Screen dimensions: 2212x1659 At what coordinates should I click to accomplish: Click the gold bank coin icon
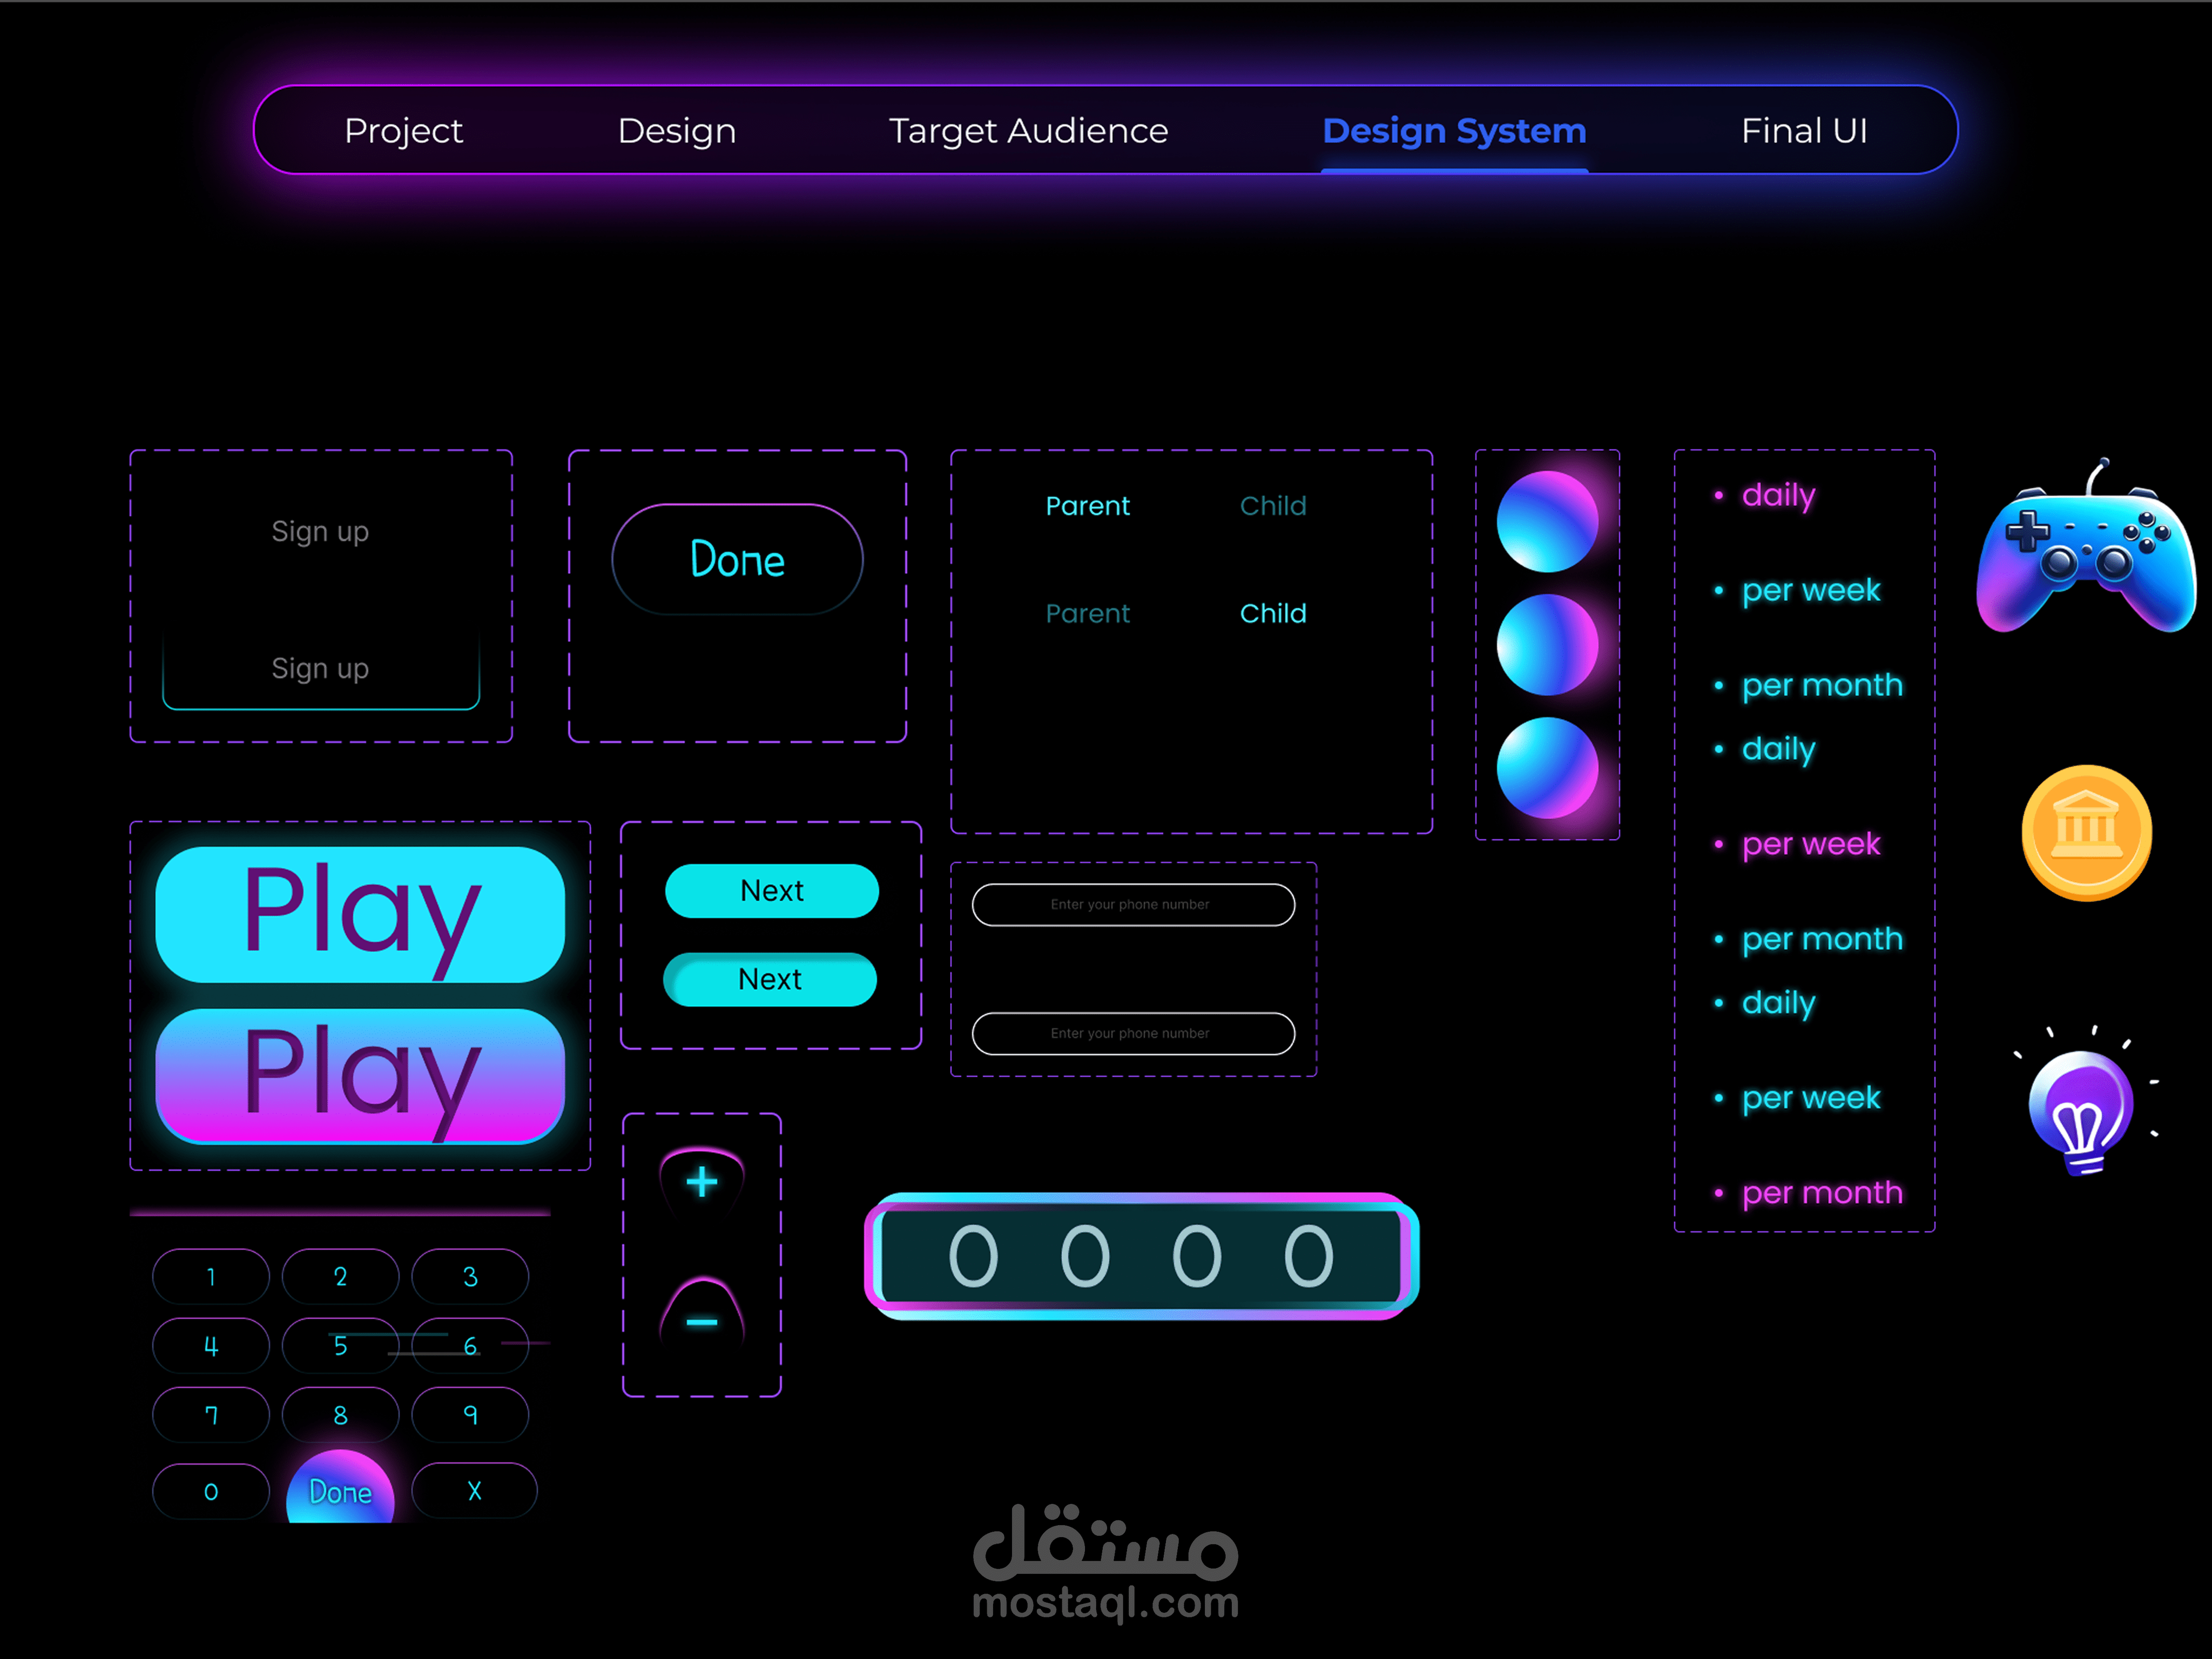click(2086, 832)
